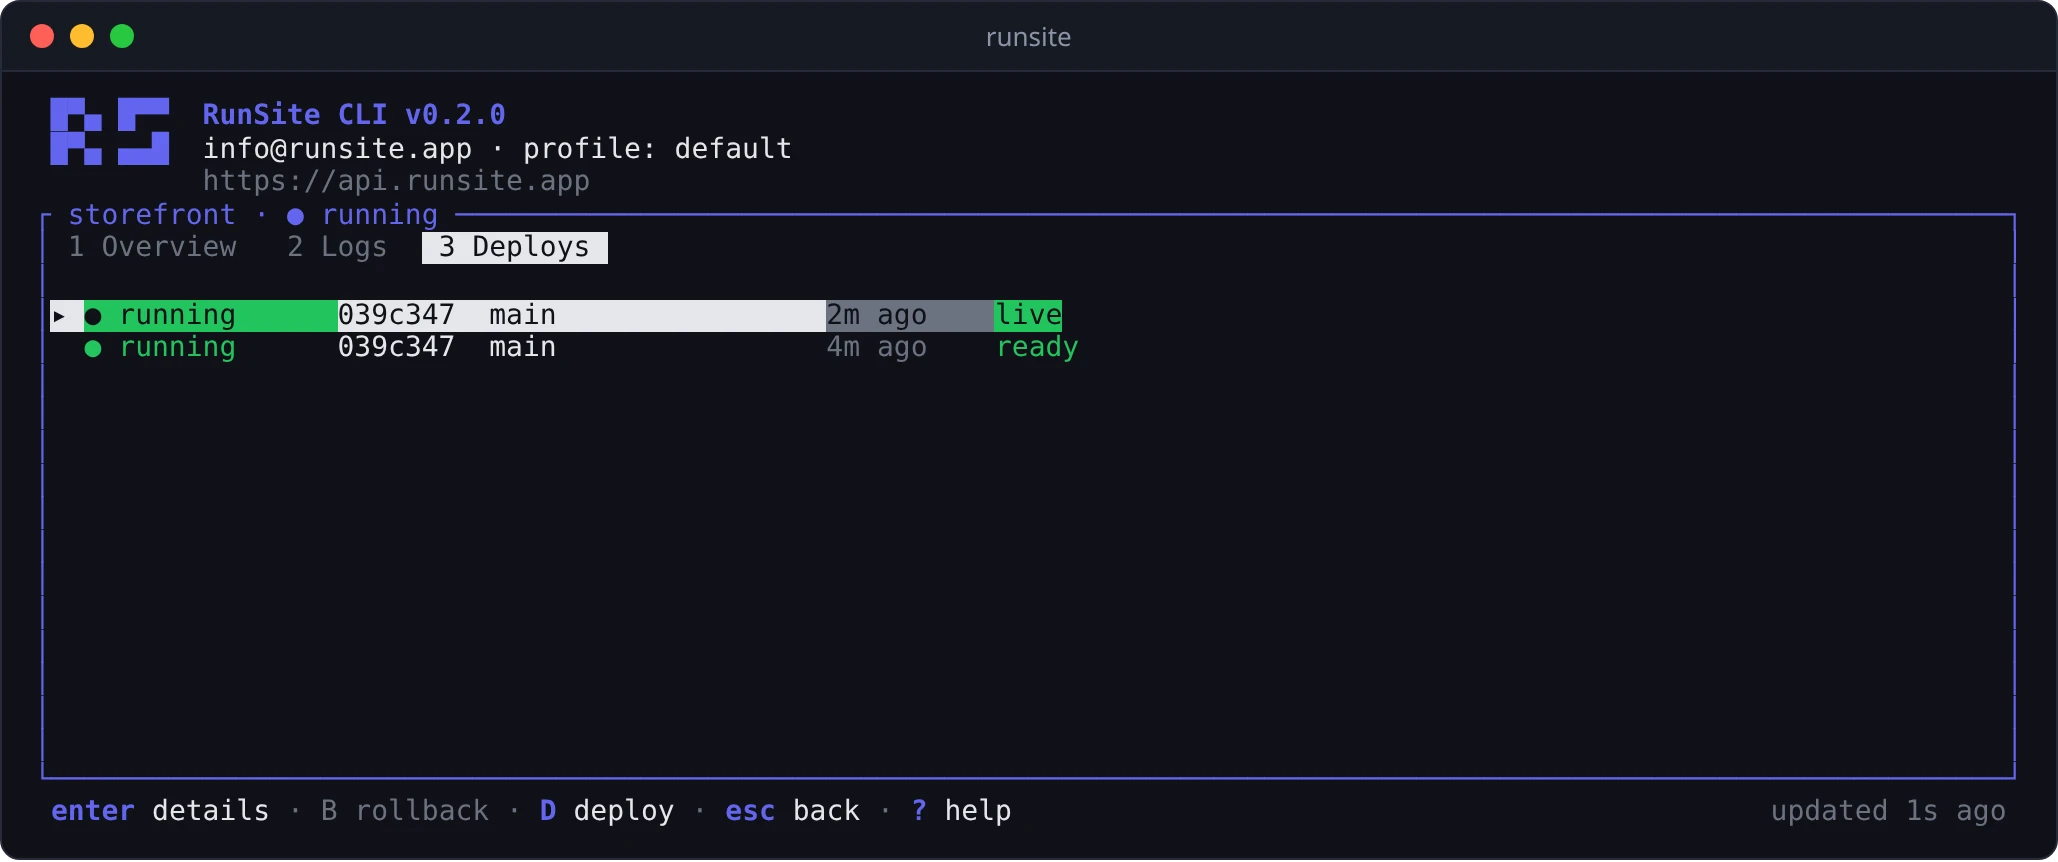2058x862 pixels.
Task: Click the RunSite RS logo
Action: [110, 131]
